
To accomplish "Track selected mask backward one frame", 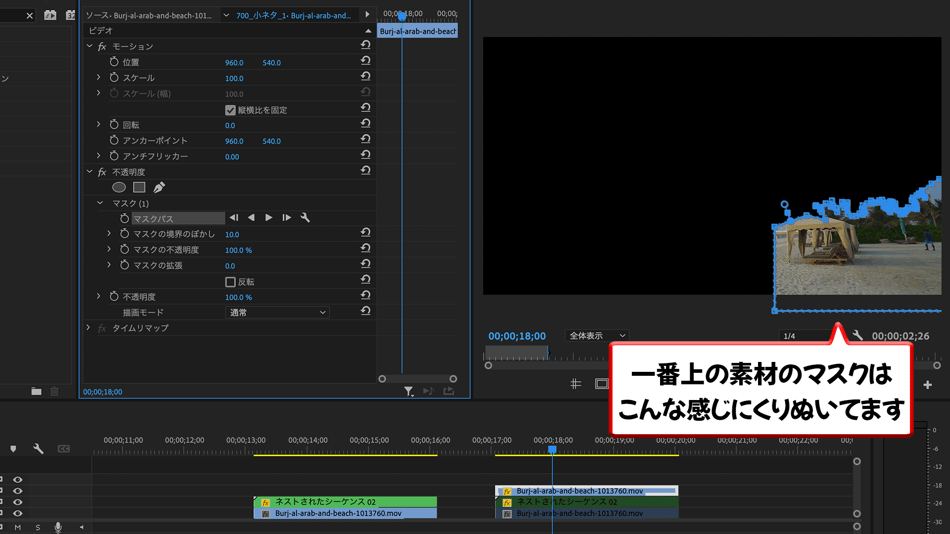I will tap(251, 218).
